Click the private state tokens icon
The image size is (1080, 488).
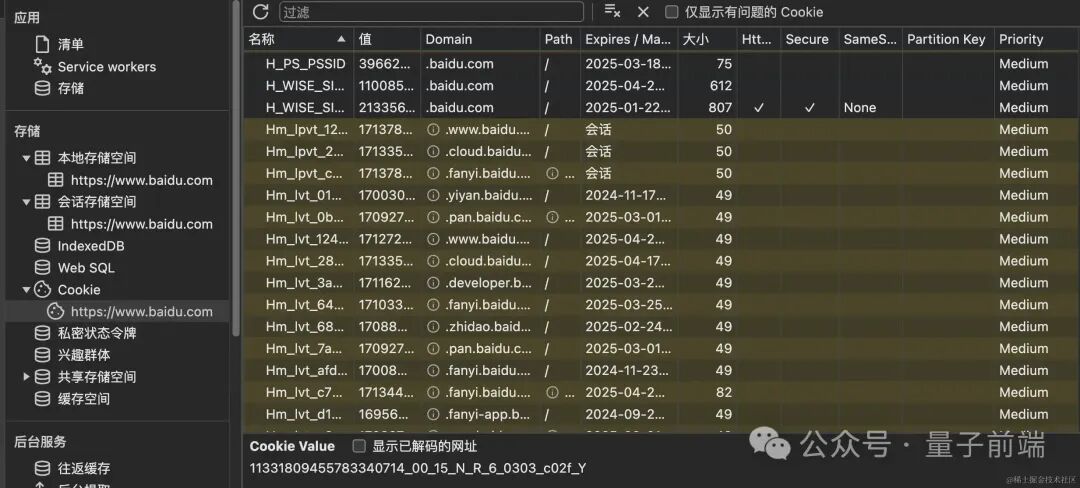pos(43,333)
